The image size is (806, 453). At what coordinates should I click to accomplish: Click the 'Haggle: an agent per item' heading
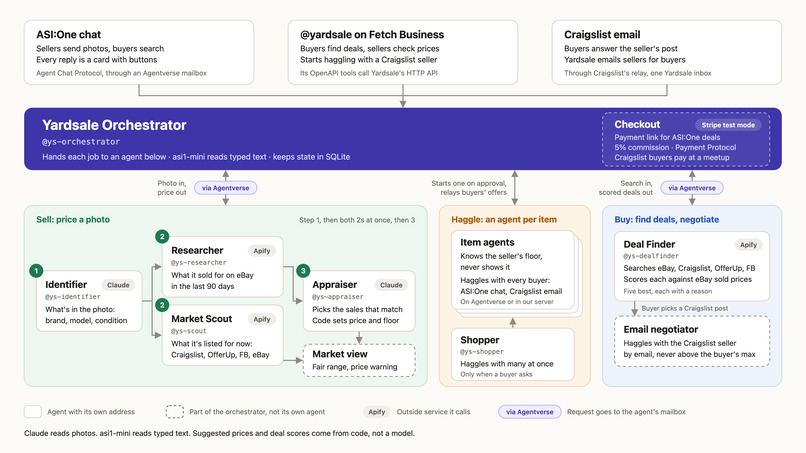tap(504, 220)
